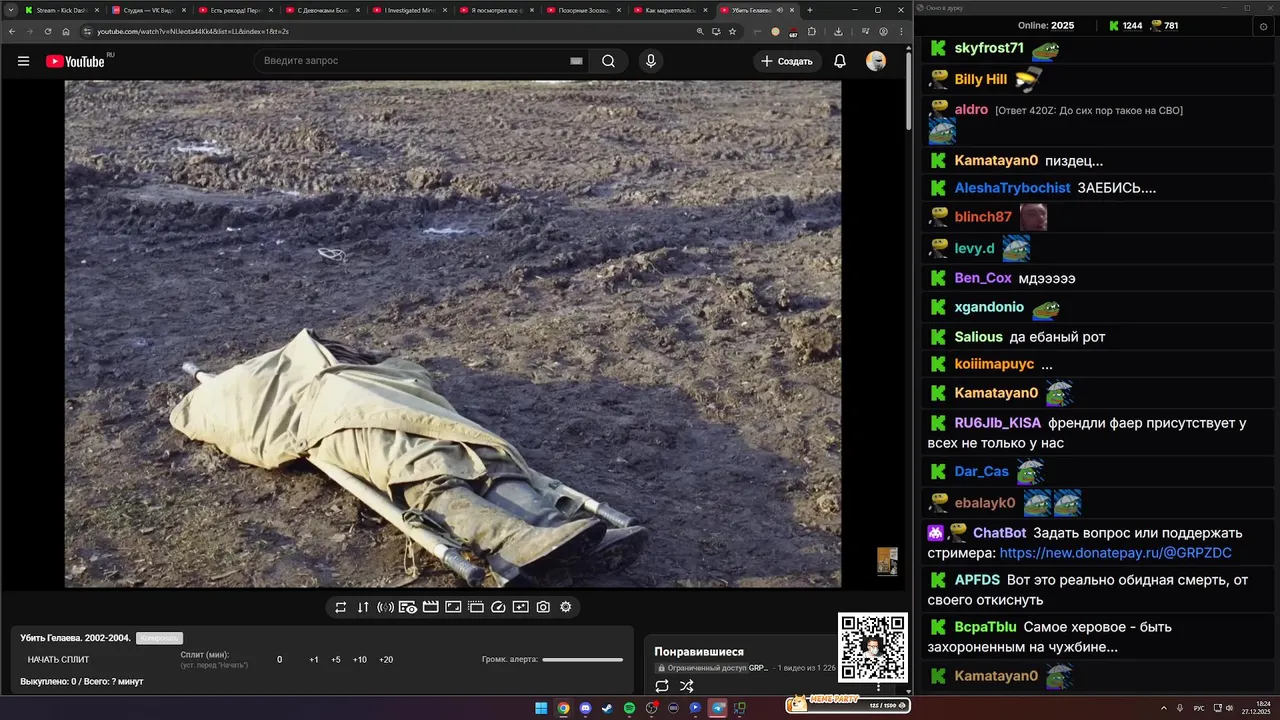Bookmark the page with the star icon
1280x720 pixels.
[732, 31]
